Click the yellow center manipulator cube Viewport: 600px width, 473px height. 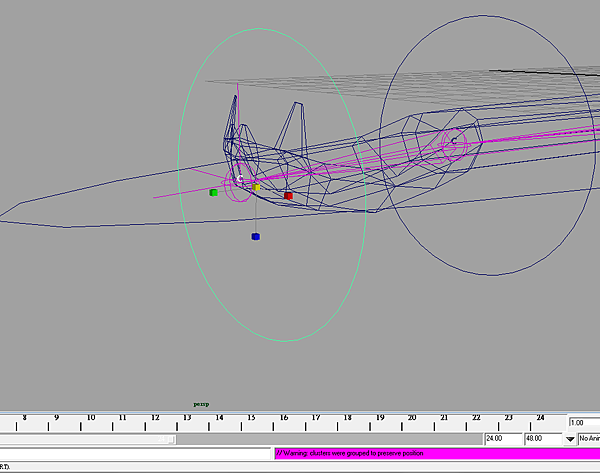click(256, 187)
